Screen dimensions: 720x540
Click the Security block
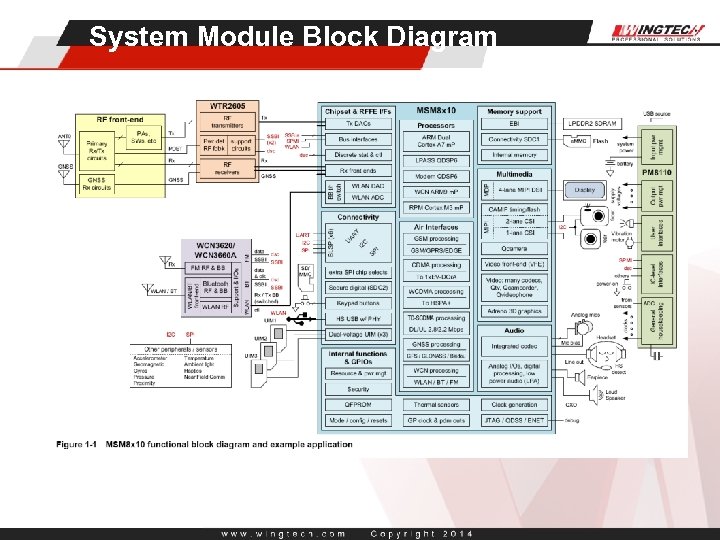click(x=359, y=389)
